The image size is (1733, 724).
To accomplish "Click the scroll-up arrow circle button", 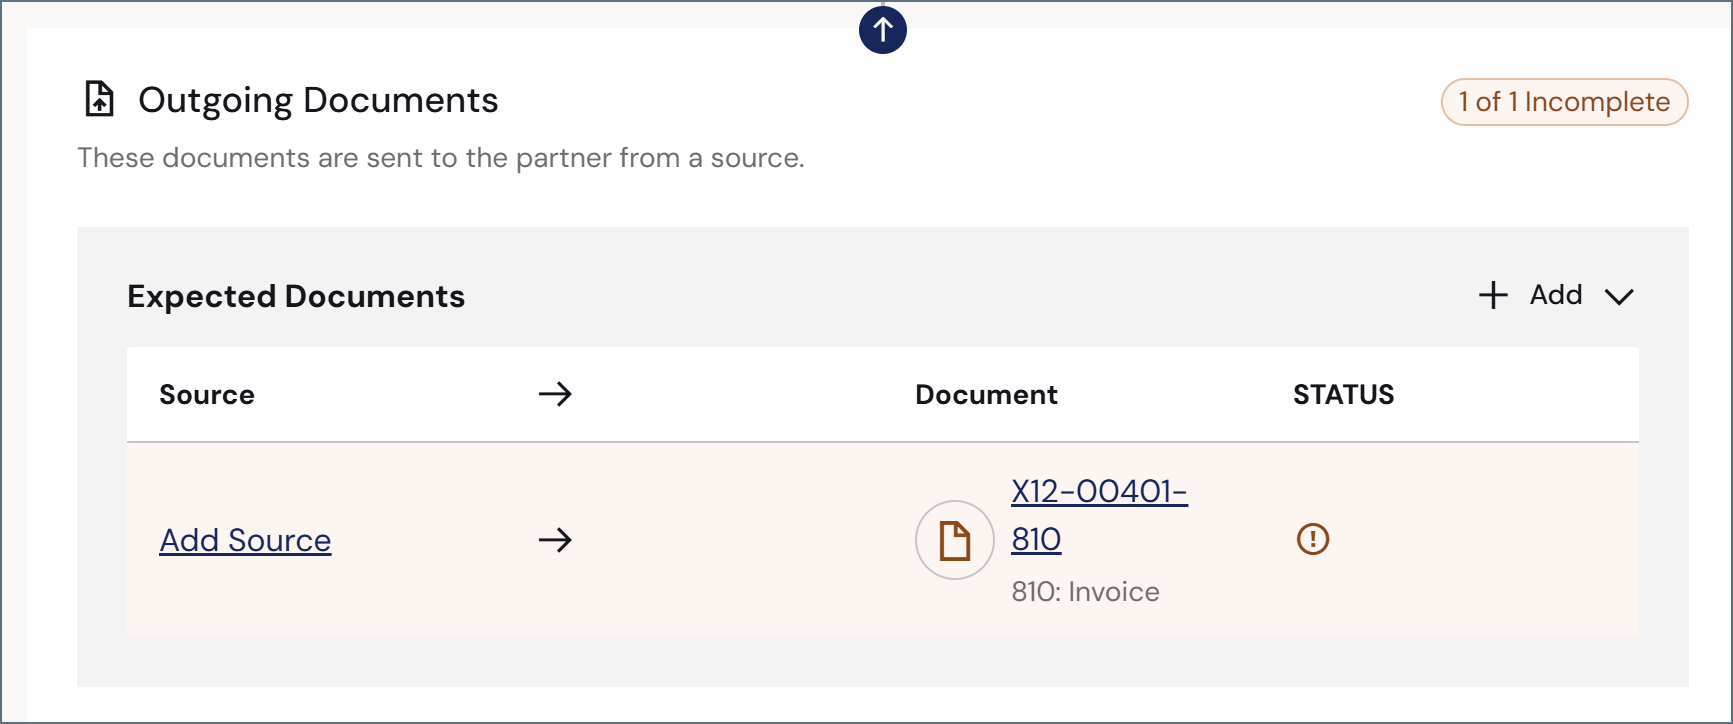I will tap(882, 30).
